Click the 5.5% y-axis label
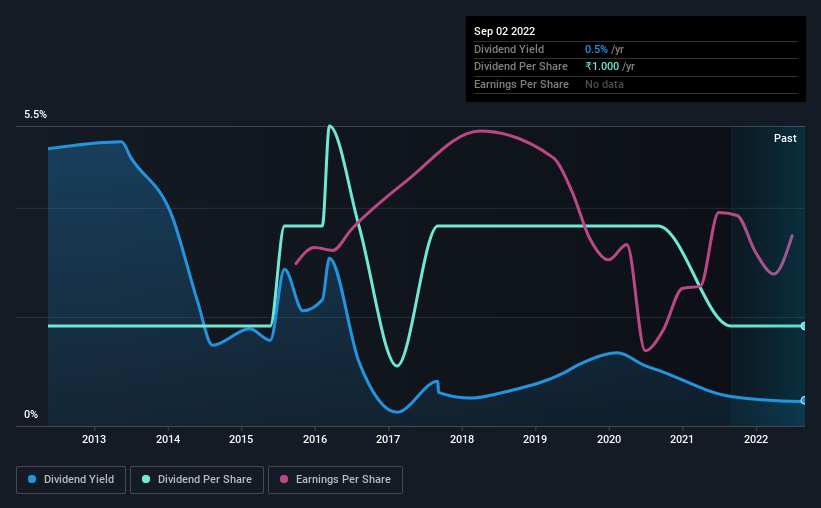Screen dimensions: 821x508 pos(35,114)
